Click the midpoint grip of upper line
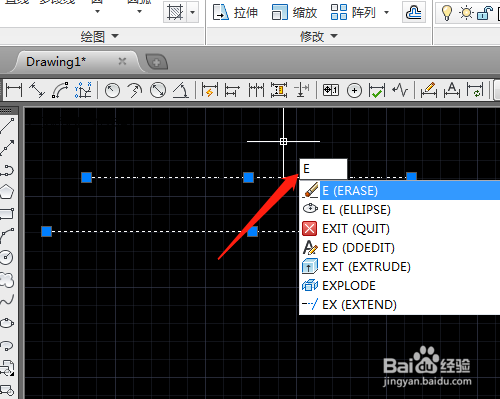 click(248, 177)
